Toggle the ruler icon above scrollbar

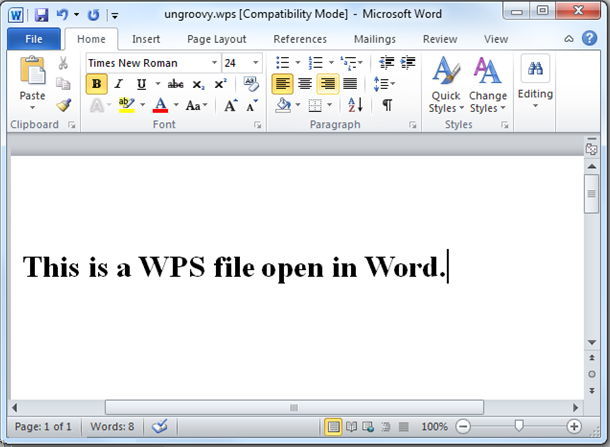point(591,147)
